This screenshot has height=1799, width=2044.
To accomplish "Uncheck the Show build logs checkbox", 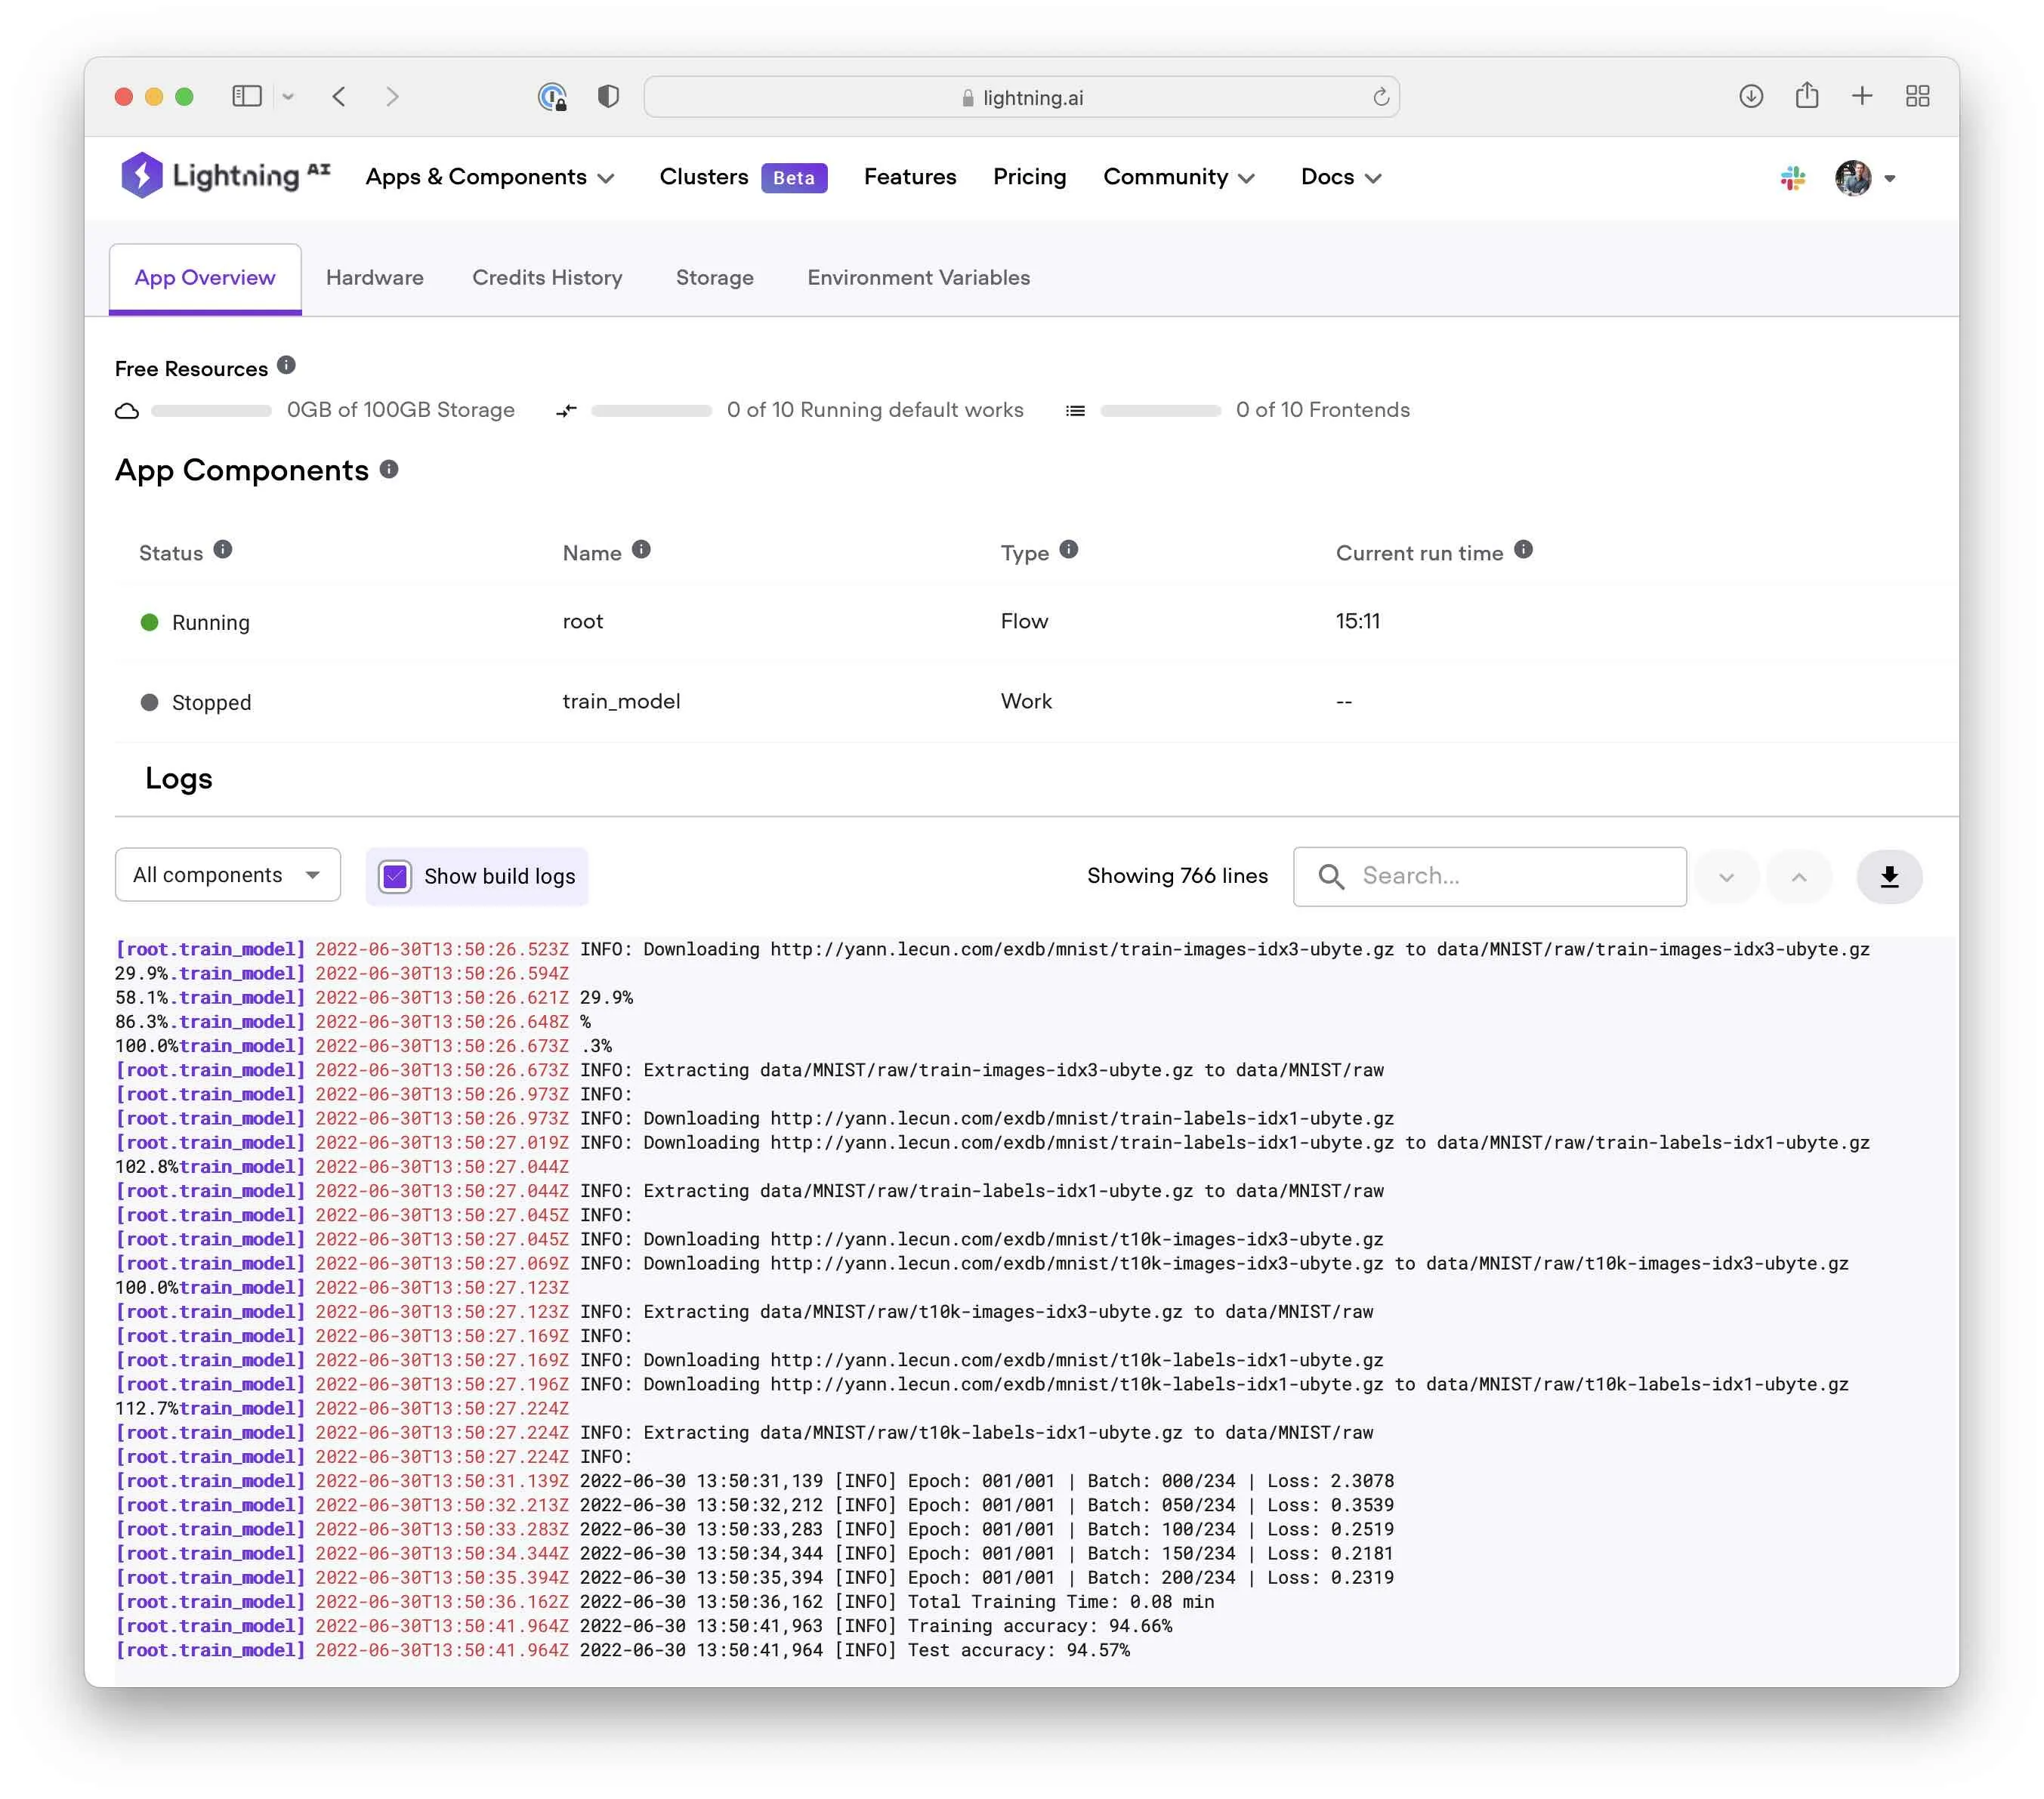I will [x=395, y=877].
